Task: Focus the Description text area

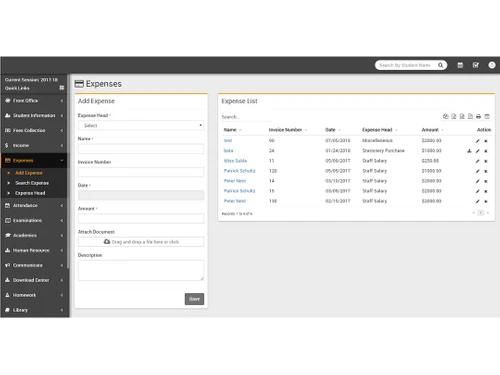Action: tap(141, 270)
